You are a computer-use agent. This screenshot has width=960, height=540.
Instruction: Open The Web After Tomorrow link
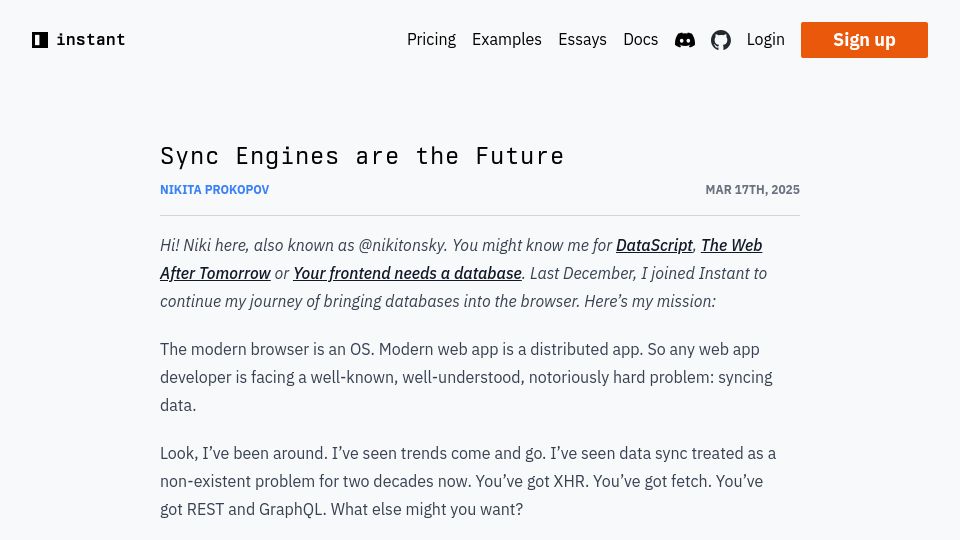click(731, 246)
